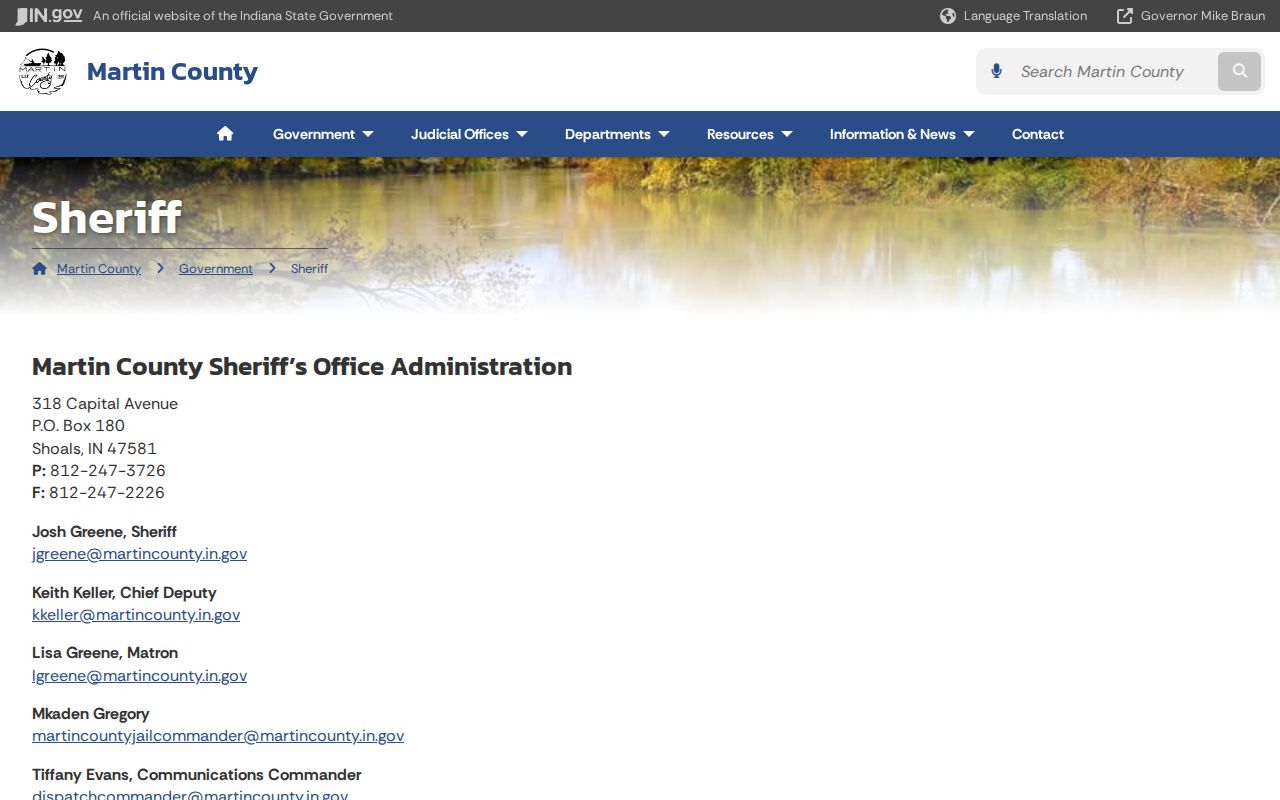
Task: Expand the Judicial Offices dropdown arrow
Action: click(522, 134)
